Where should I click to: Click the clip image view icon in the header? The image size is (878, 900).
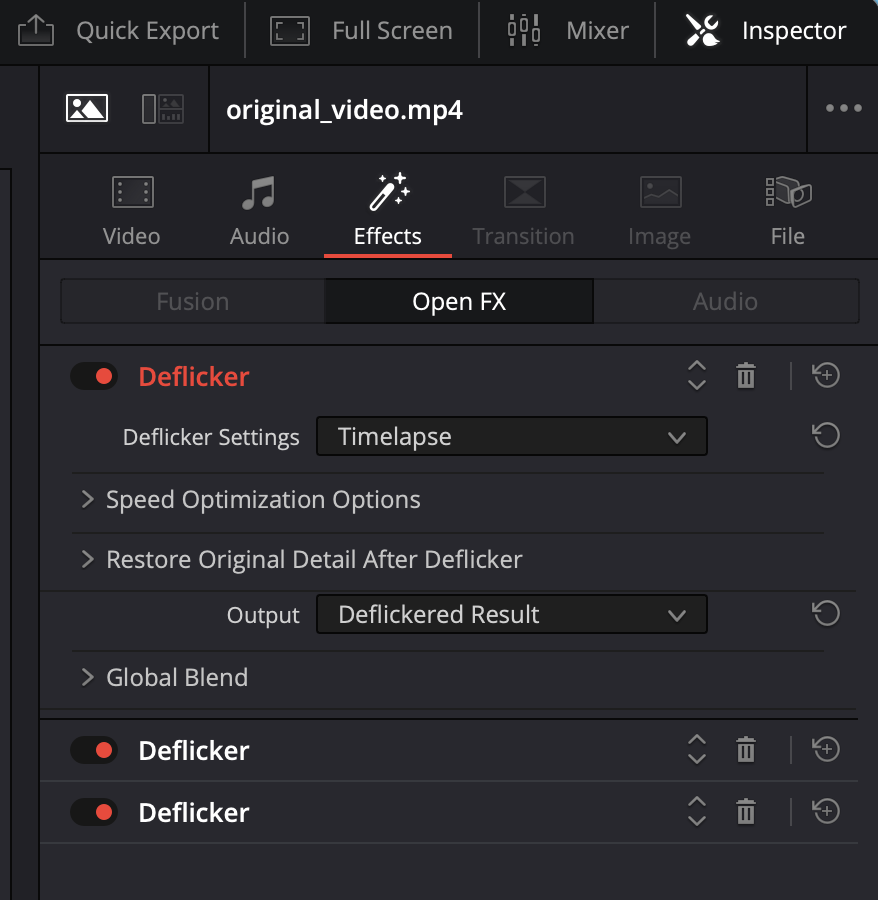tap(87, 109)
